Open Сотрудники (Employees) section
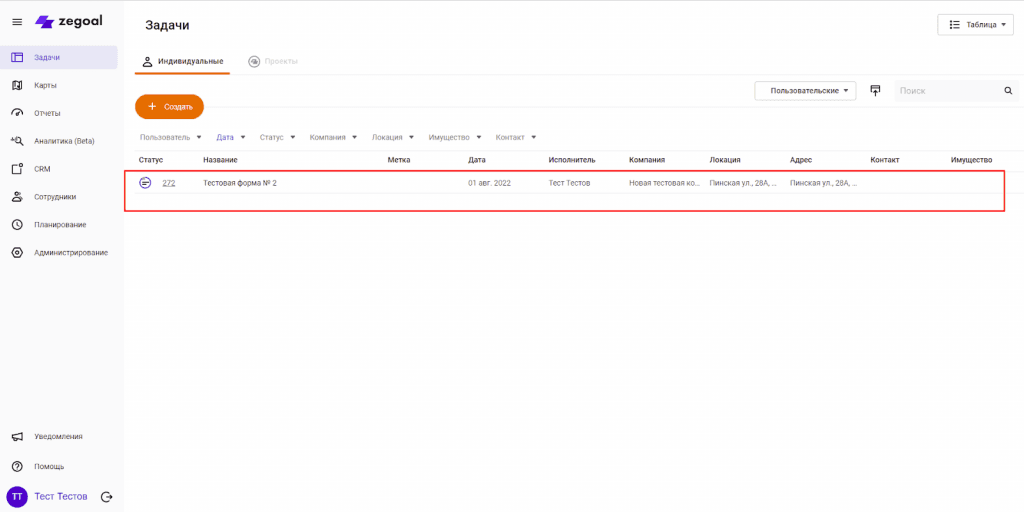 (x=54, y=197)
